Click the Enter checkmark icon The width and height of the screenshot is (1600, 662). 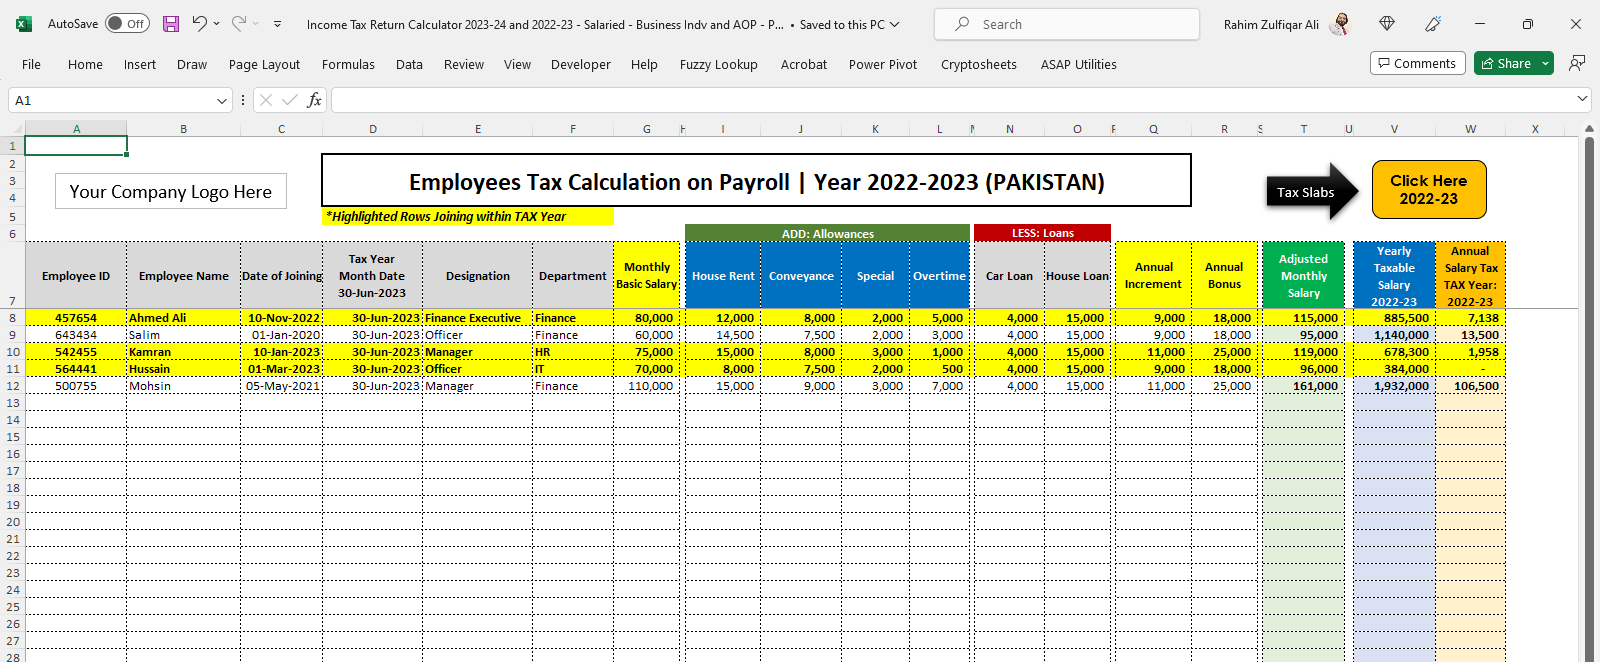pos(290,100)
